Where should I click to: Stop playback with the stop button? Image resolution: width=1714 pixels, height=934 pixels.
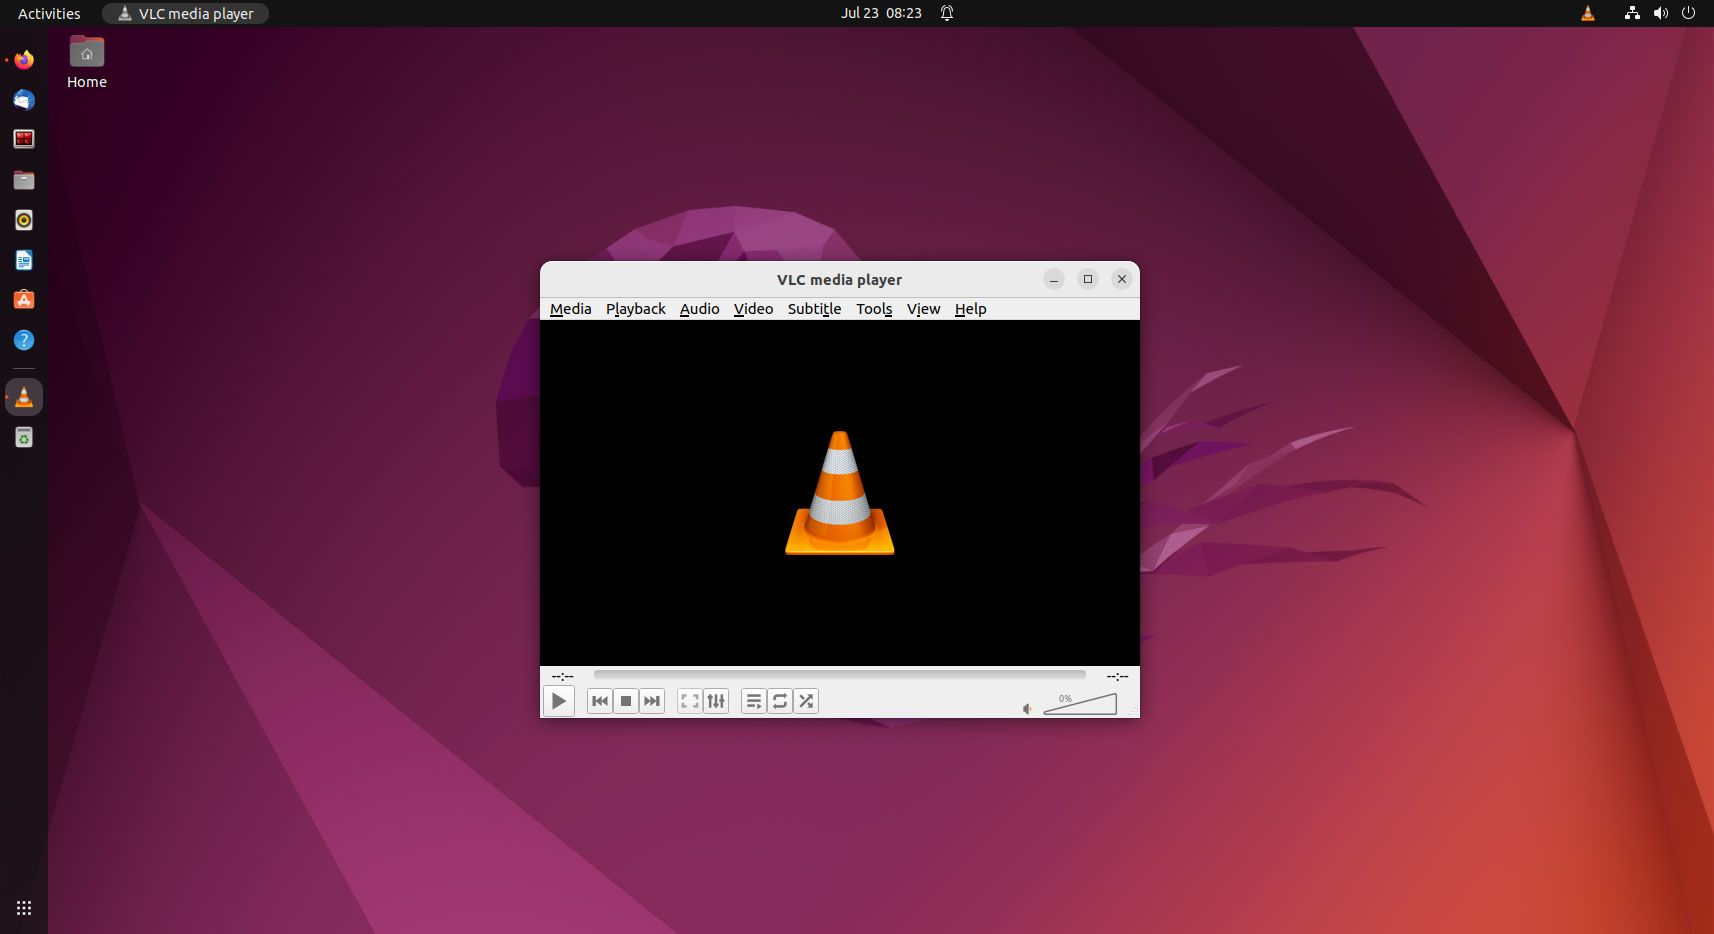pyautogui.click(x=626, y=701)
